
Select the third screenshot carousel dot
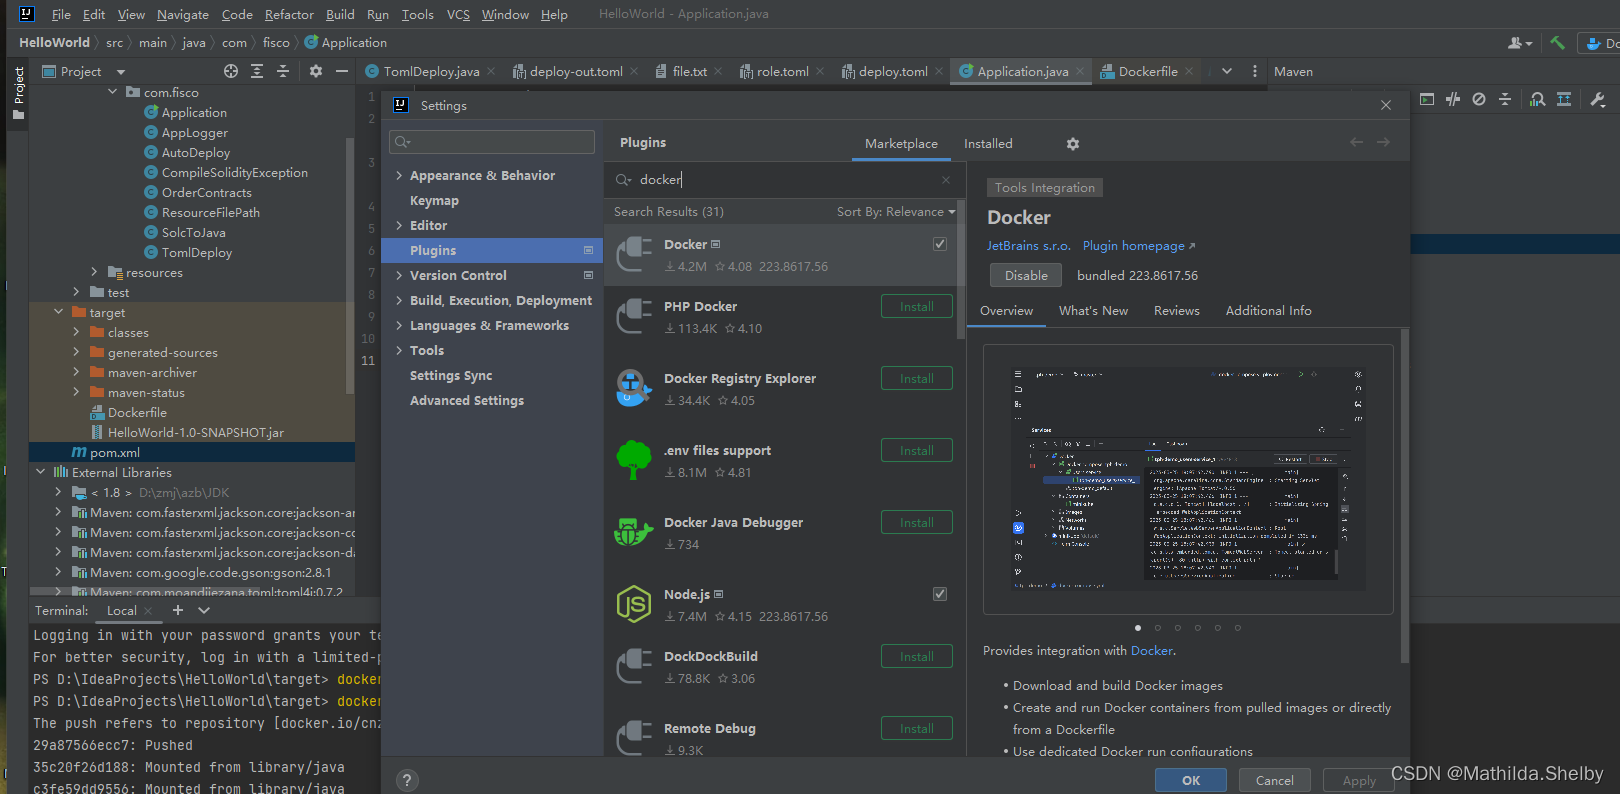[x=1178, y=628]
